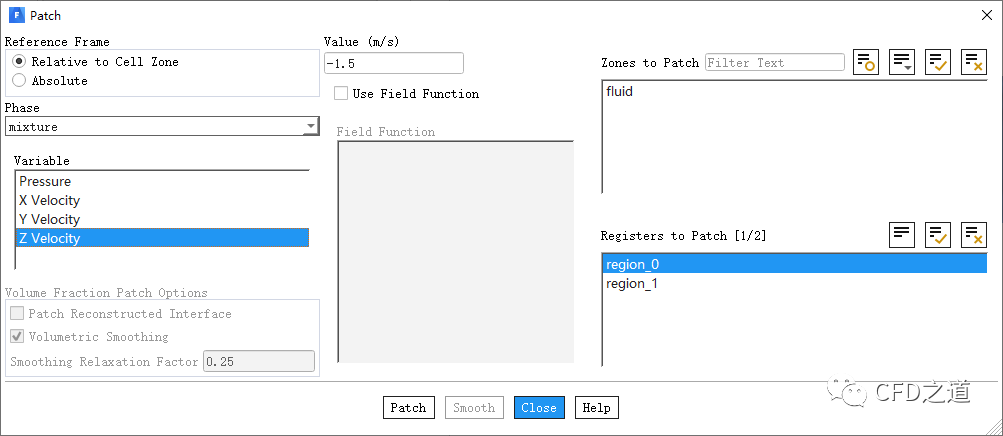Click the filter options icon for Zones to Patch
1003x436 pixels.
click(x=865, y=62)
